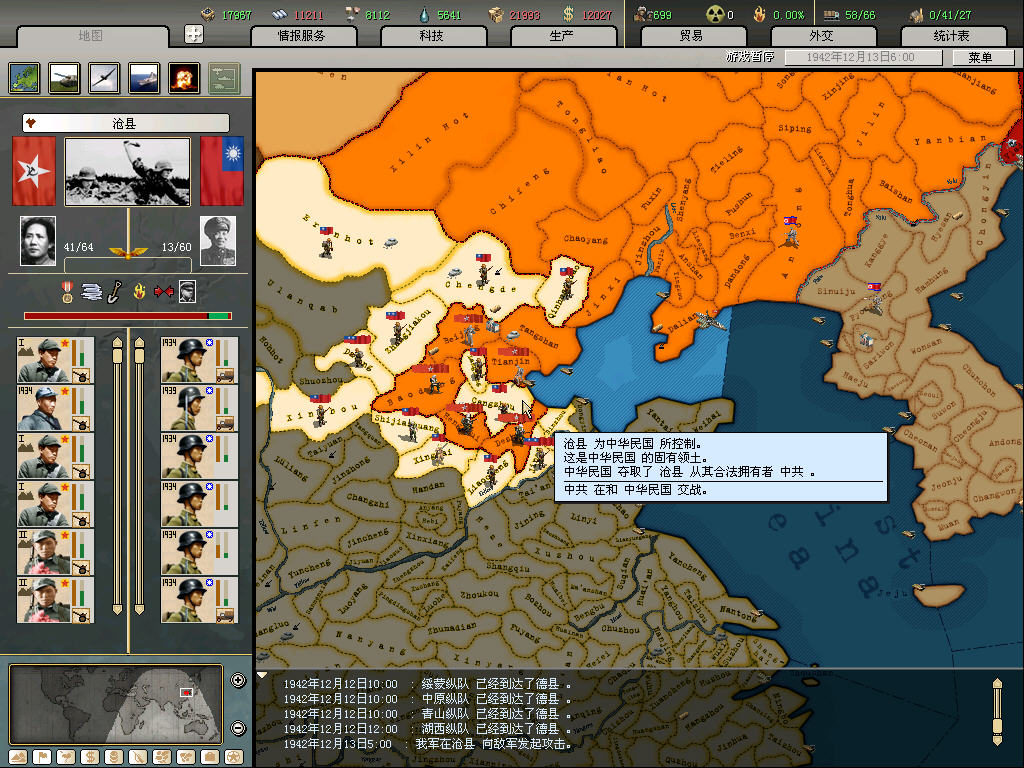Screen dimensions: 1024x768
Task: Open the 贸易 tab
Action: (692, 36)
